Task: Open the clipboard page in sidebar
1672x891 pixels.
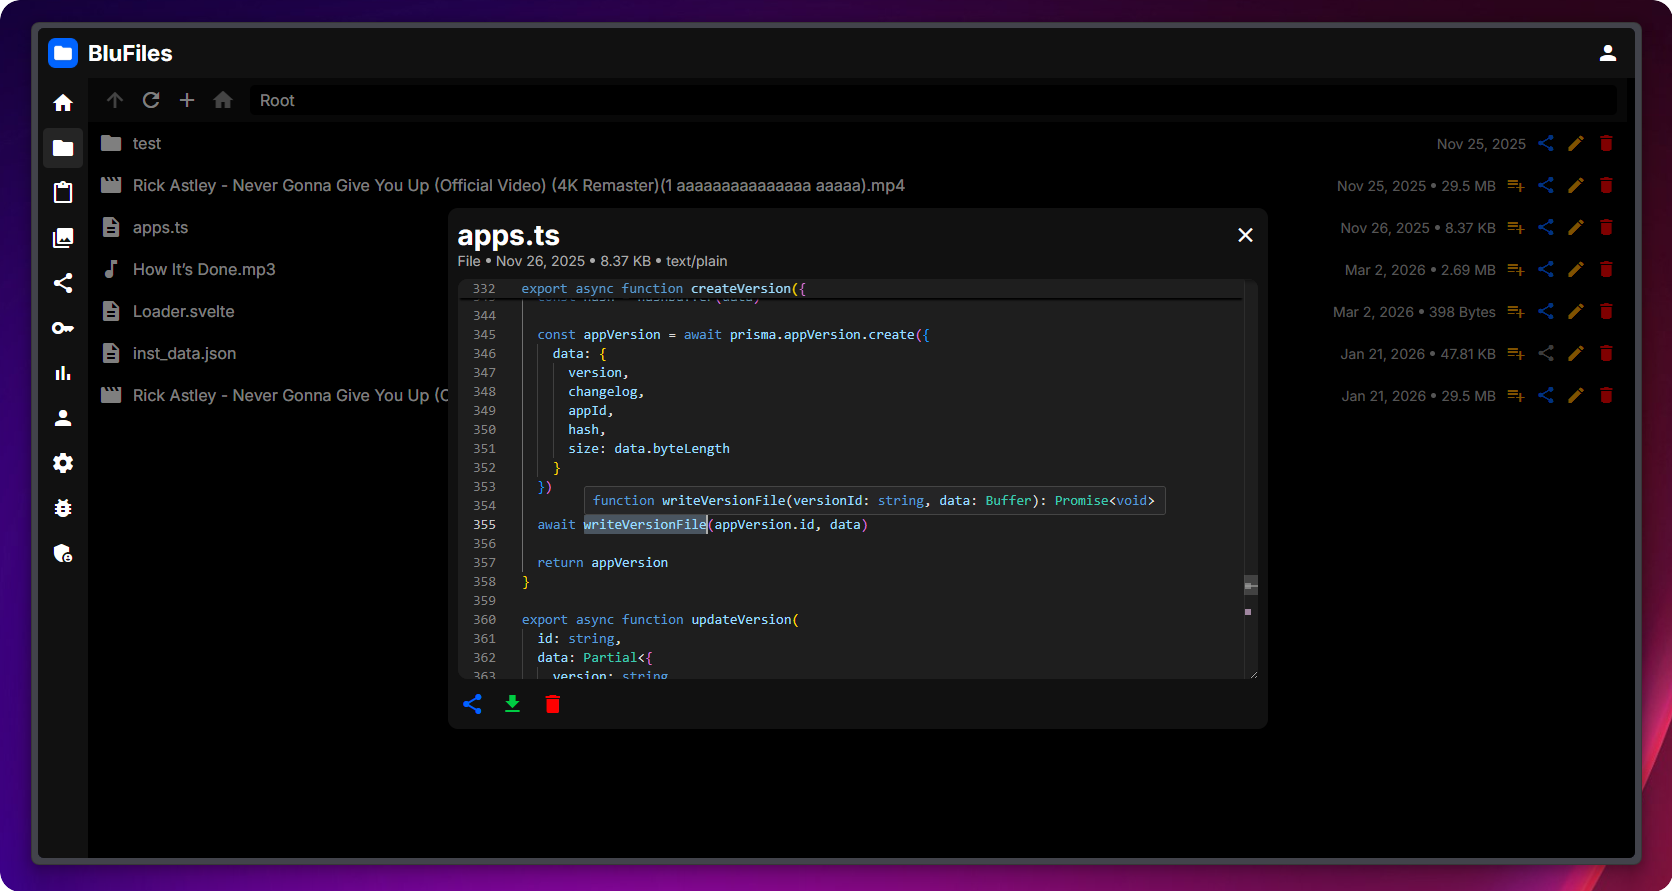Action: tap(63, 193)
